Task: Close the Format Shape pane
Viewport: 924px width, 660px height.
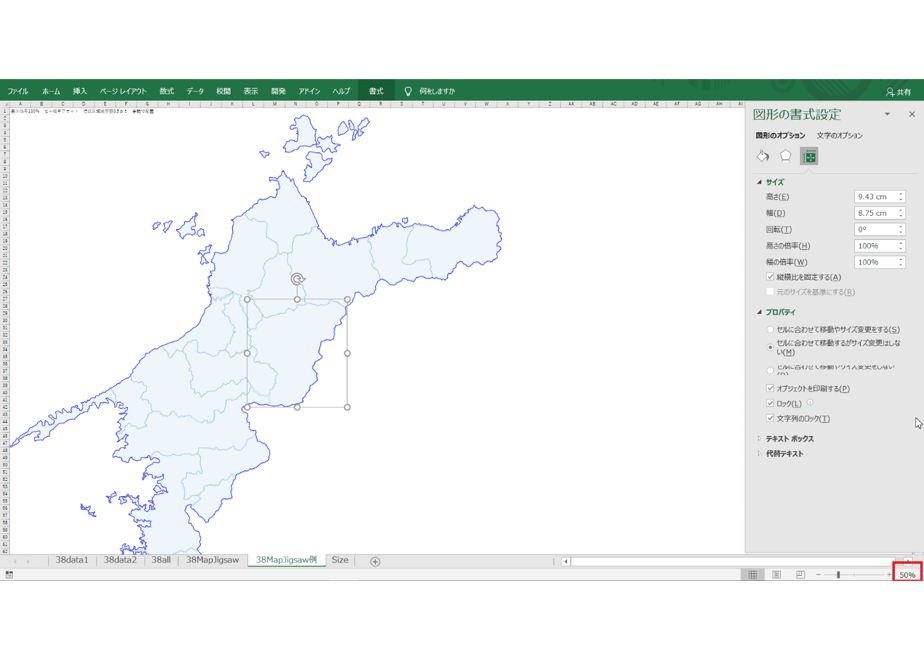Action: 912,114
